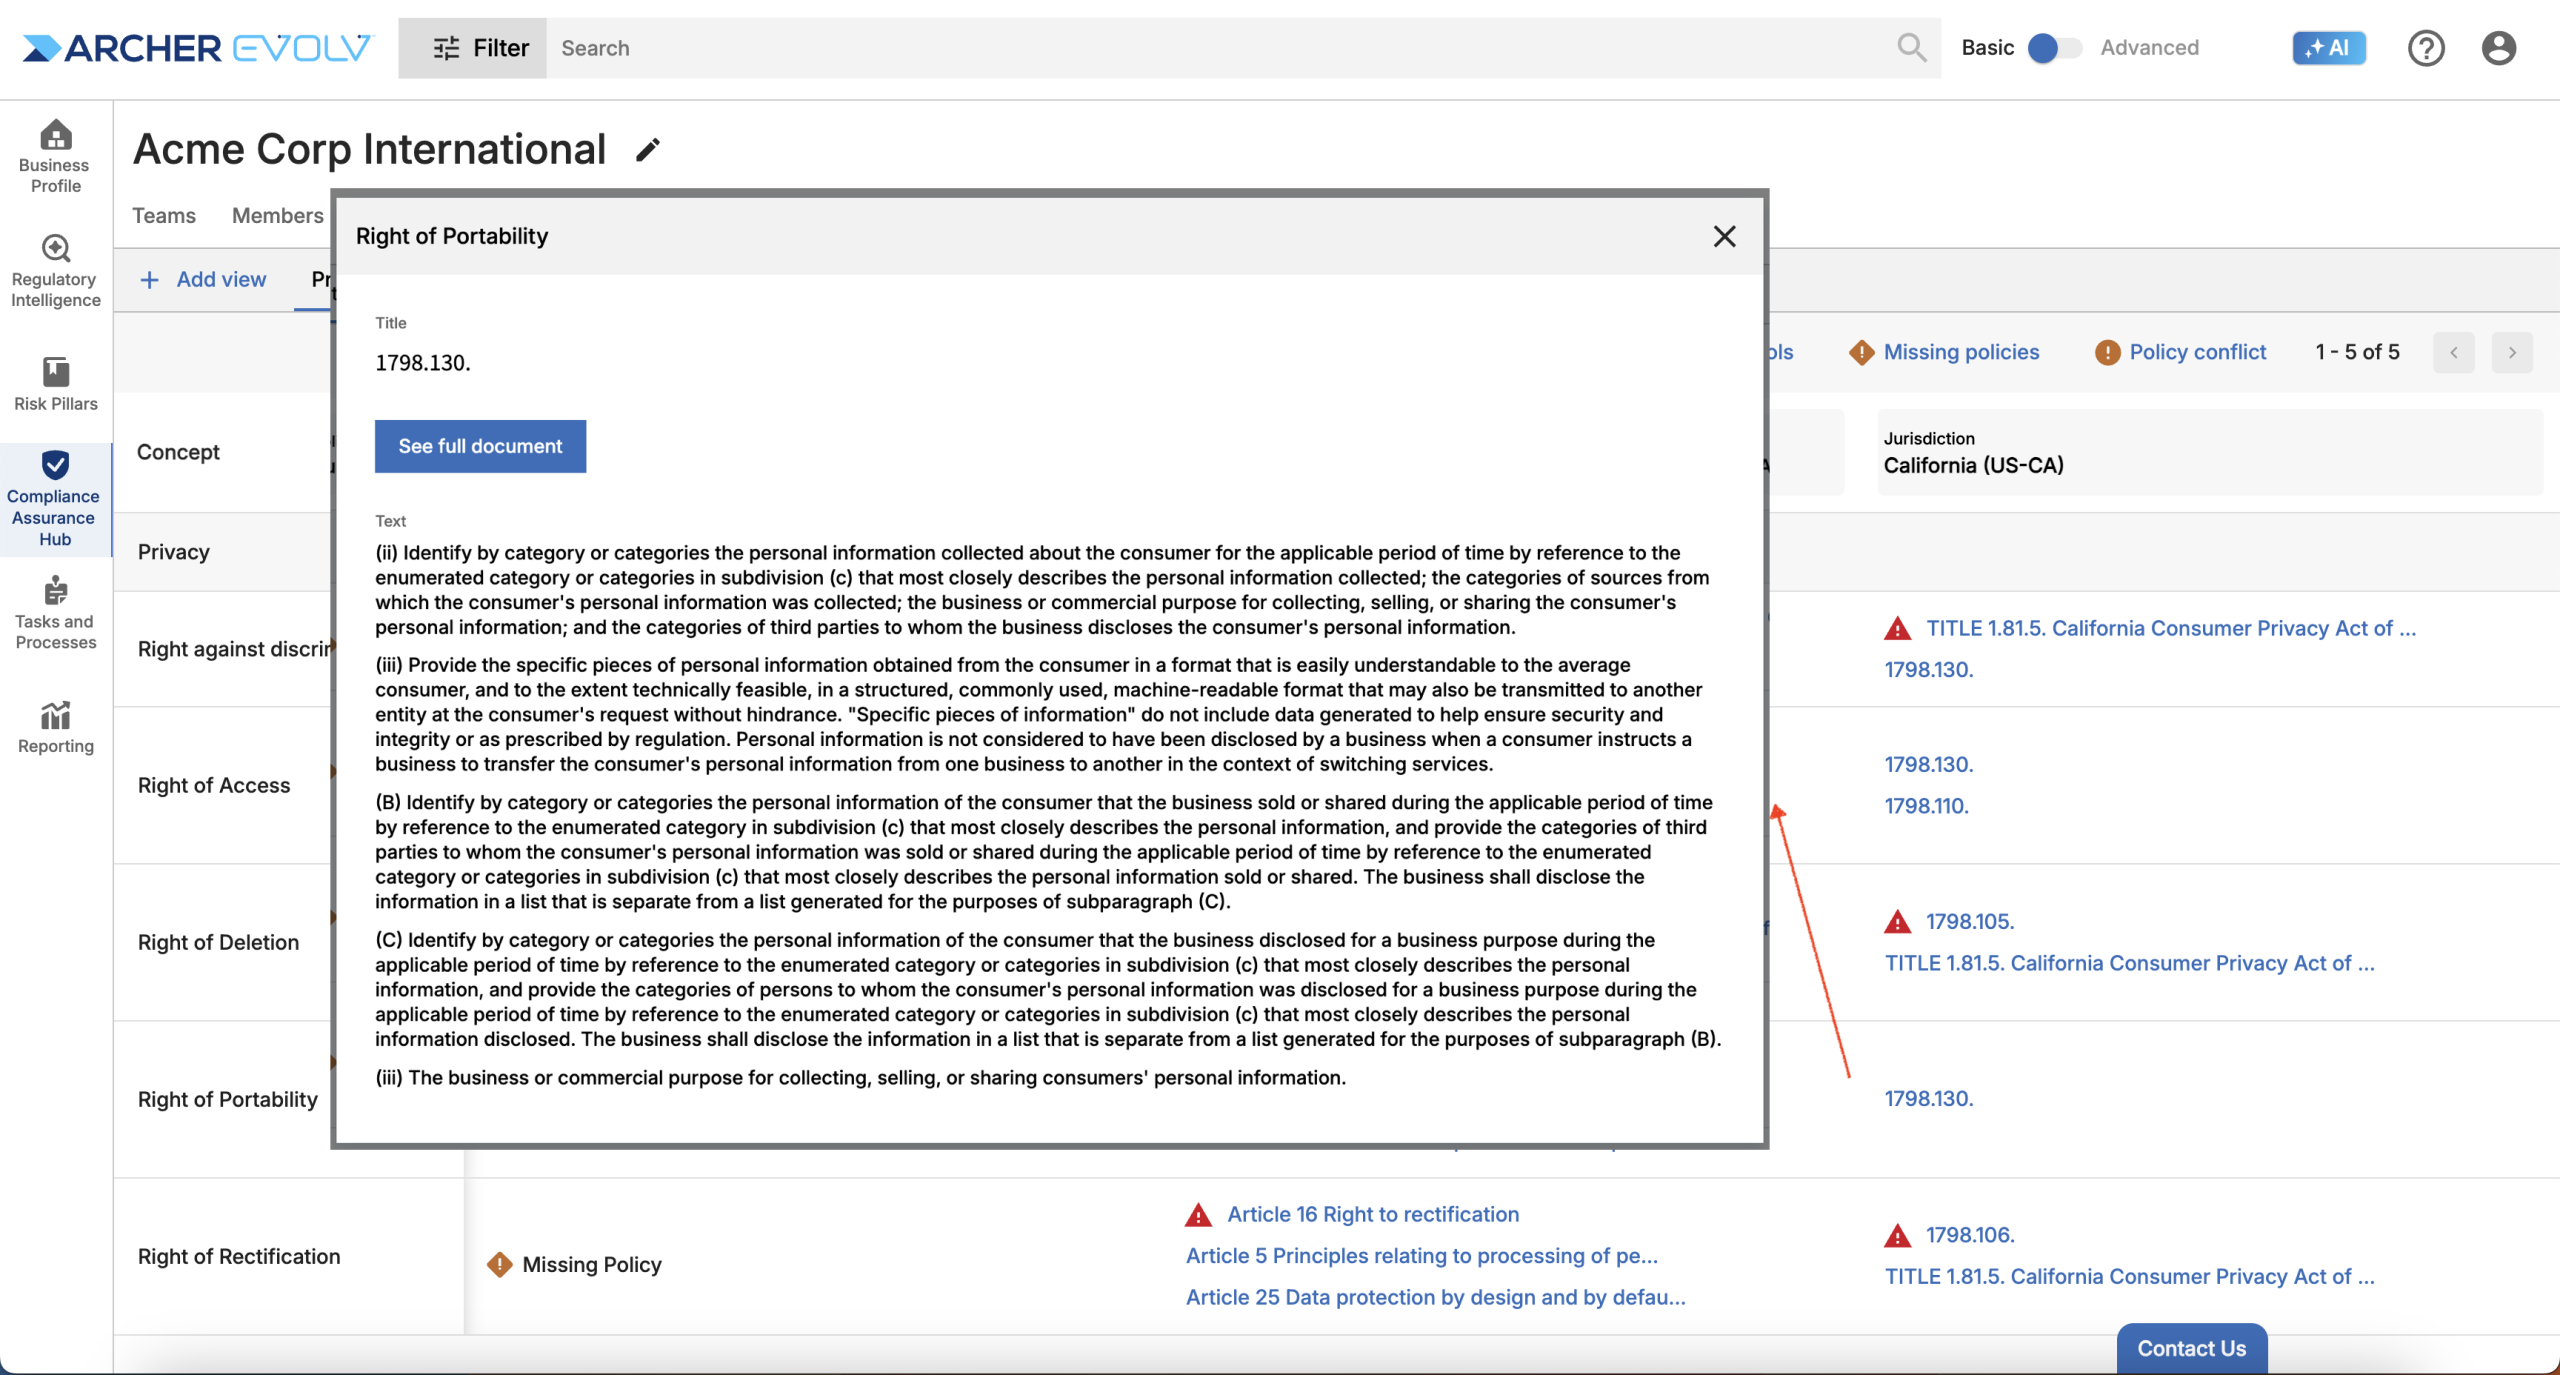Filter by Policy conflict
Image resolution: width=2560 pixels, height=1375 pixels.
coord(2197,352)
